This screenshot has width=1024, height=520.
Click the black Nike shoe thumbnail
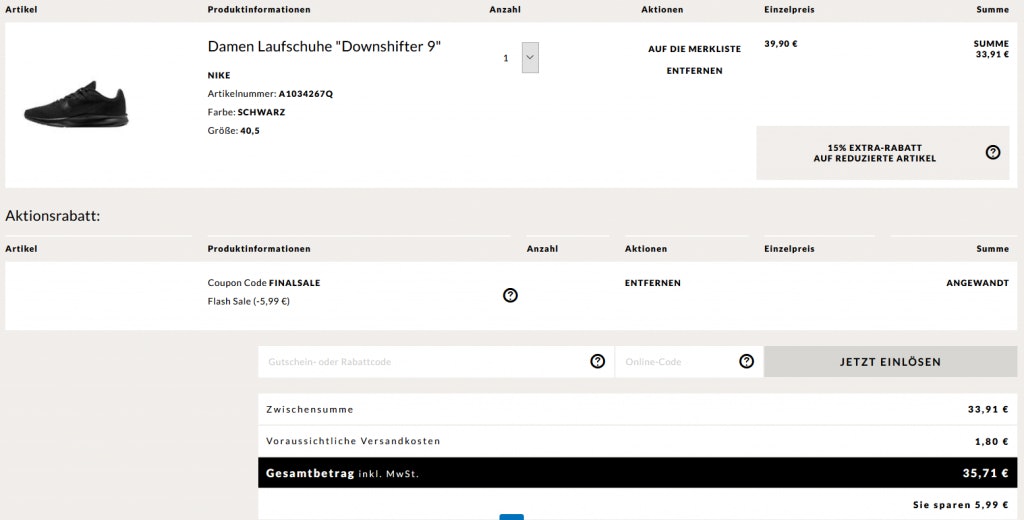click(76, 104)
